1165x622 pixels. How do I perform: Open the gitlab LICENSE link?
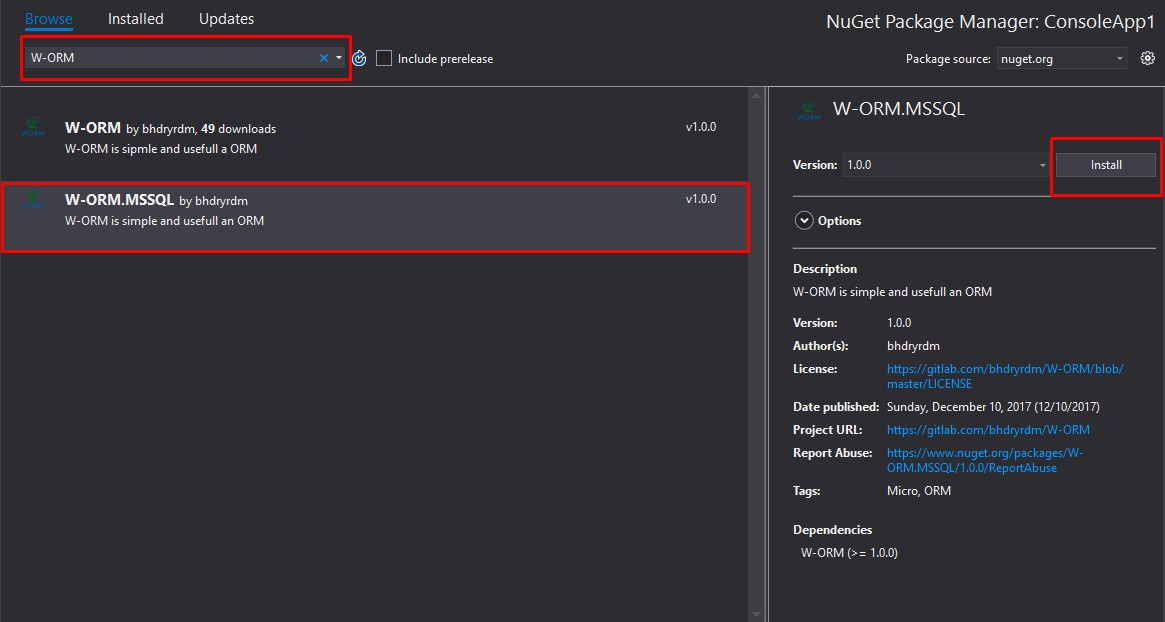1004,376
